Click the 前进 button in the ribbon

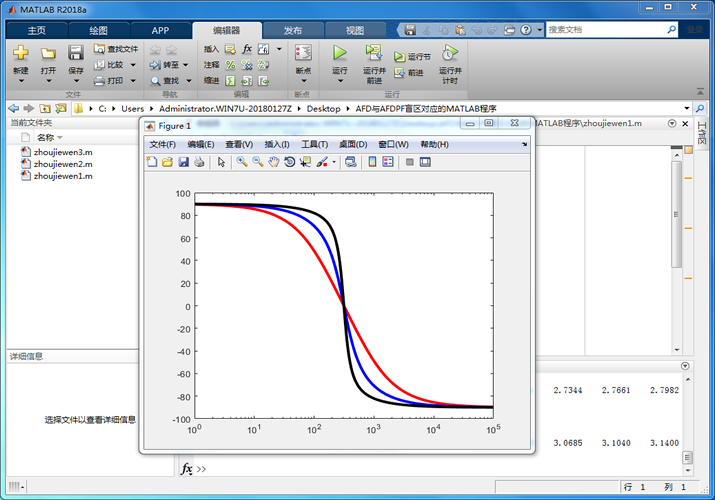409,72
